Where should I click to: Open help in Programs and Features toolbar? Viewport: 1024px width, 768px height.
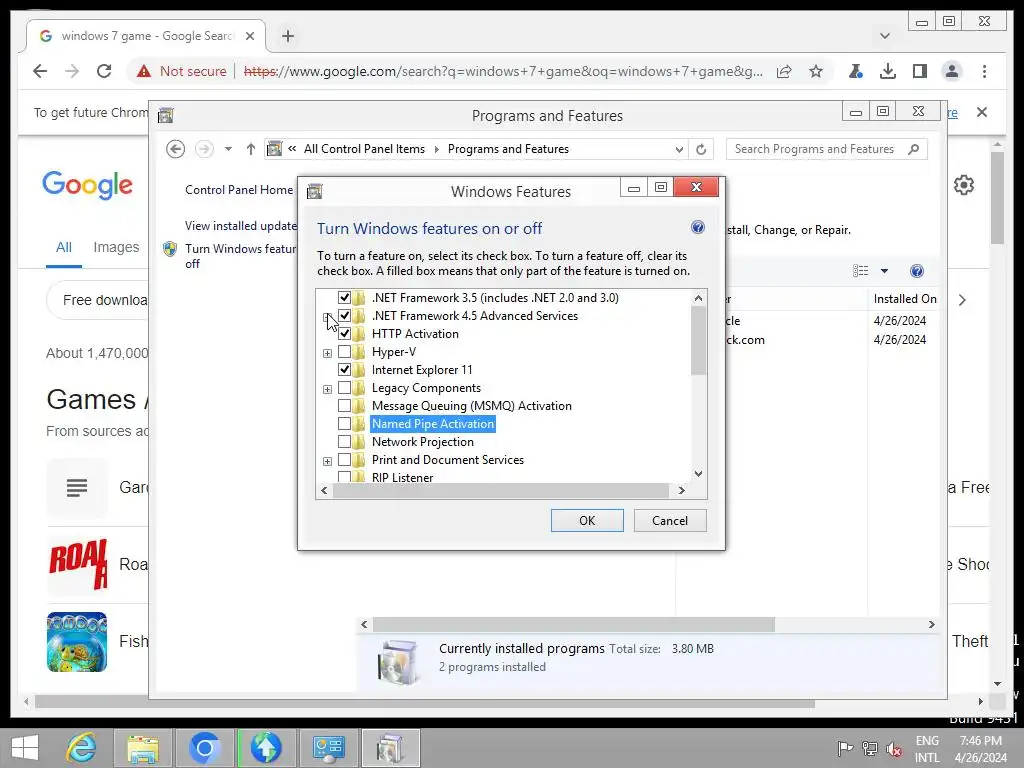click(917, 271)
